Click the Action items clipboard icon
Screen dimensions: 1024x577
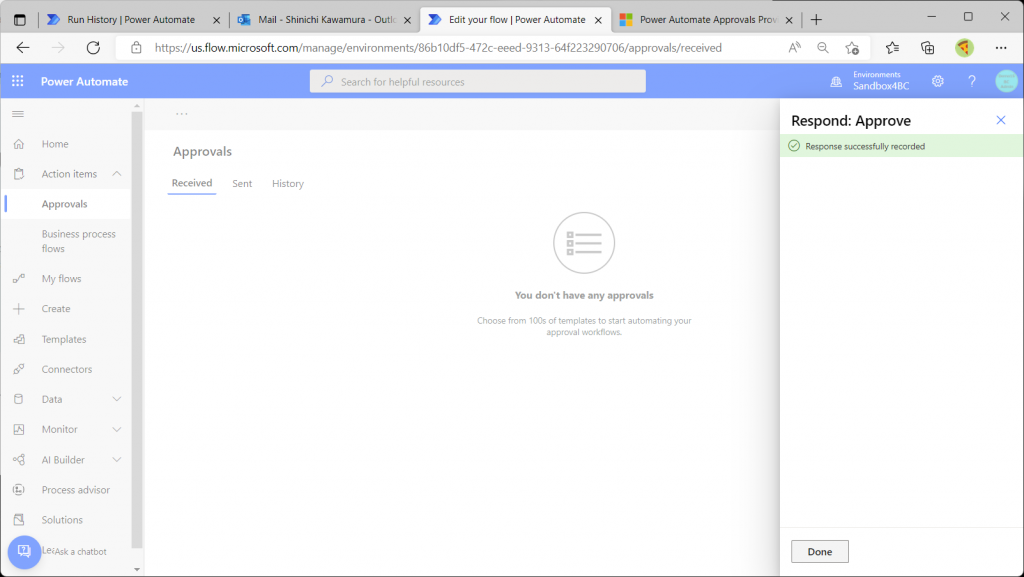pos(19,174)
